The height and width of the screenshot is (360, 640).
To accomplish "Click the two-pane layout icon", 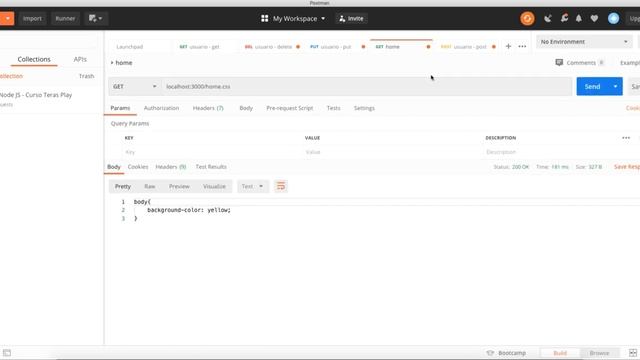I will tap(633, 353).
